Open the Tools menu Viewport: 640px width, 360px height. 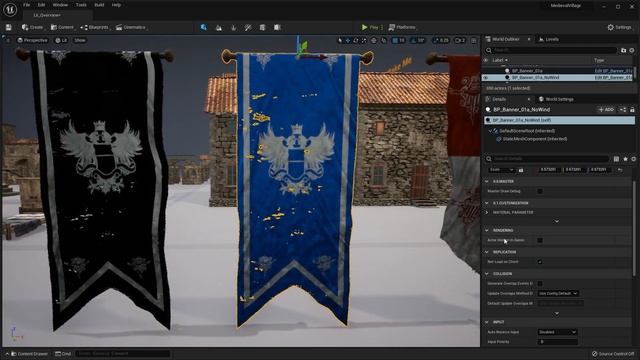click(x=81, y=5)
